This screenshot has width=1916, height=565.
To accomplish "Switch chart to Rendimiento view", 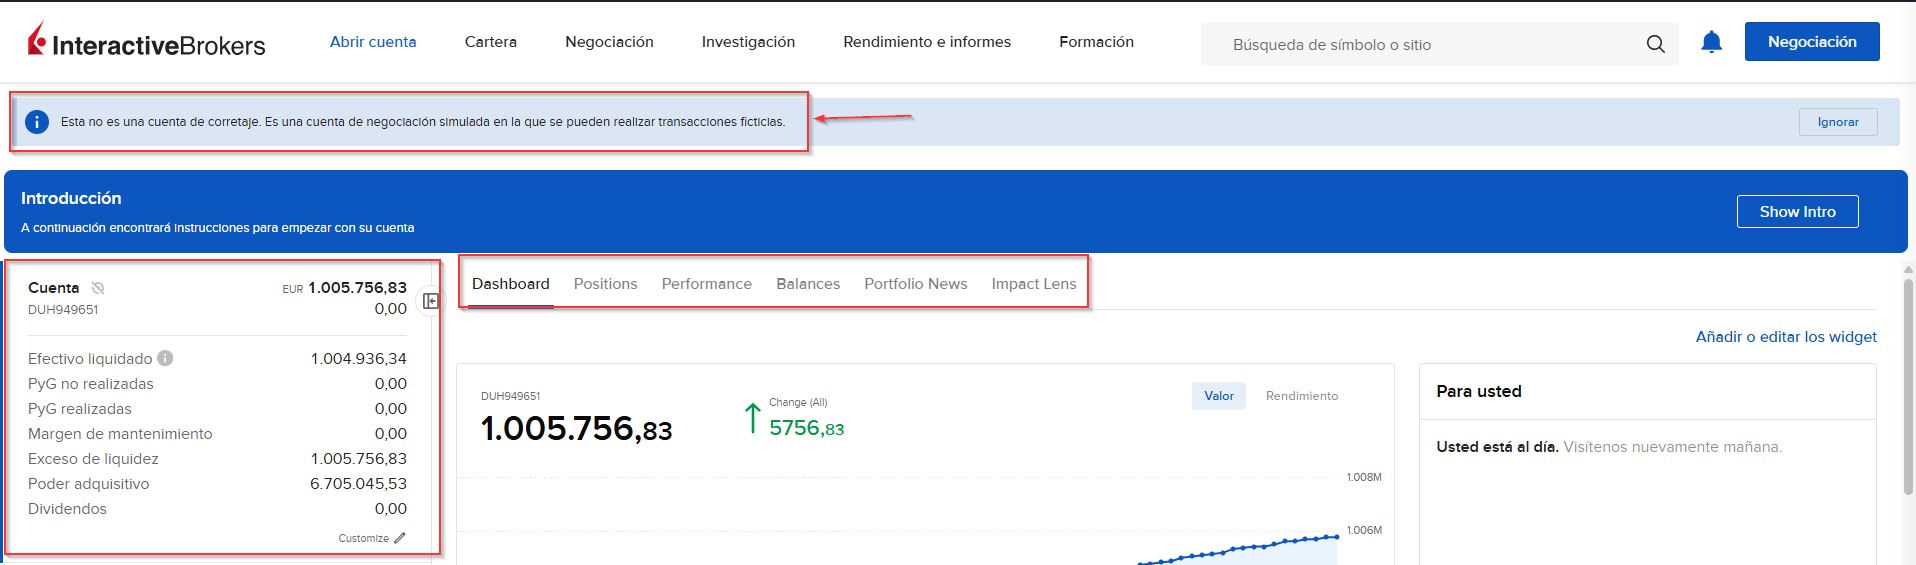I will pyautogui.click(x=1301, y=396).
